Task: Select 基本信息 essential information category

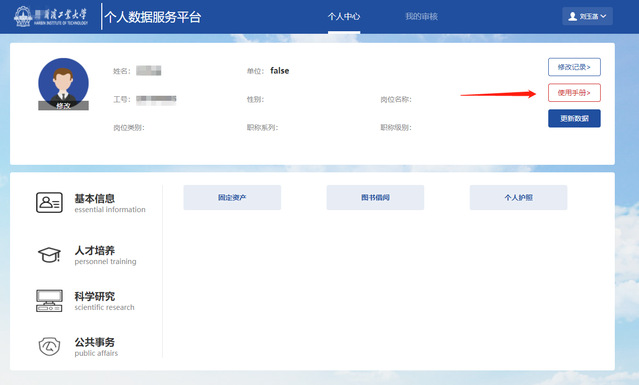Action: (x=110, y=203)
